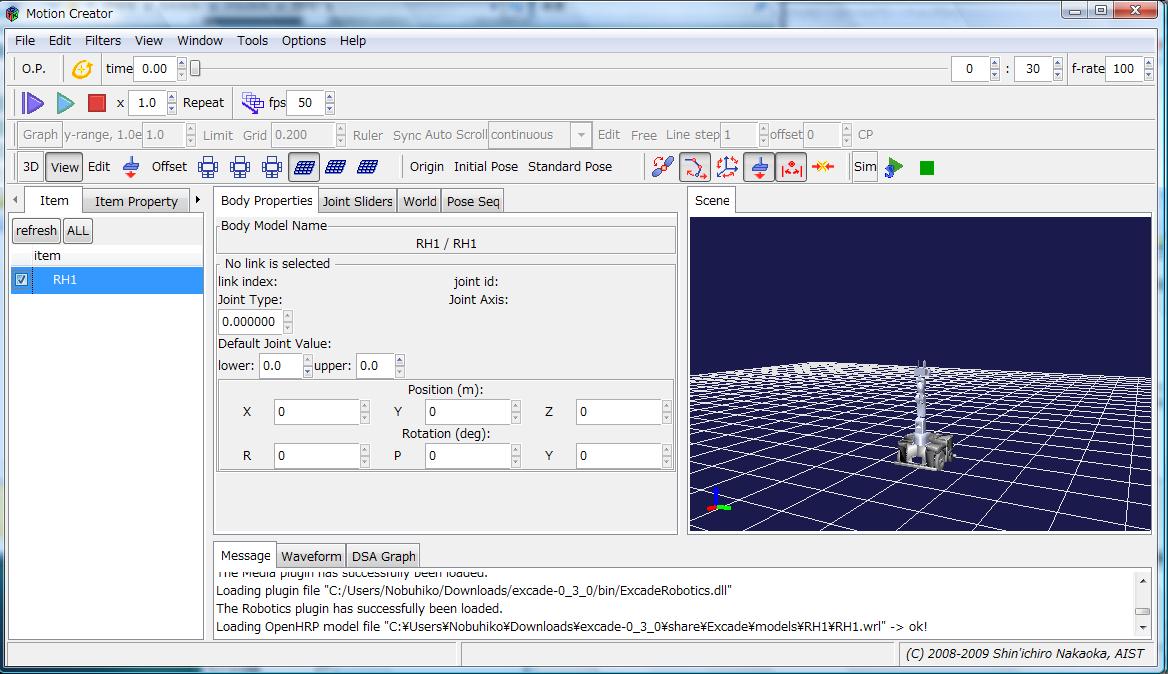The width and height of the screenshot is (1168, 674).
Task: Click the yellow time sync icon
Action: click(82, 69)
